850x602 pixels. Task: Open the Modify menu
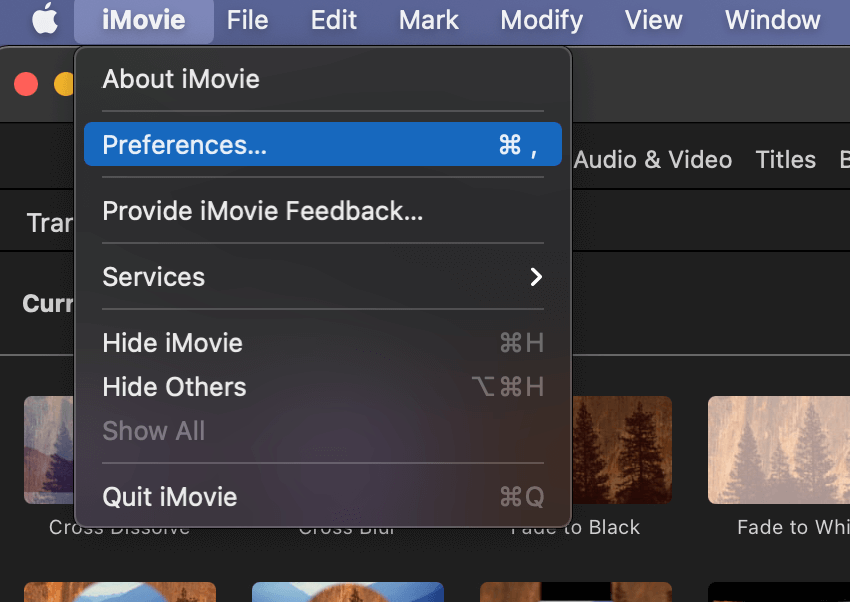click(541, 20)
